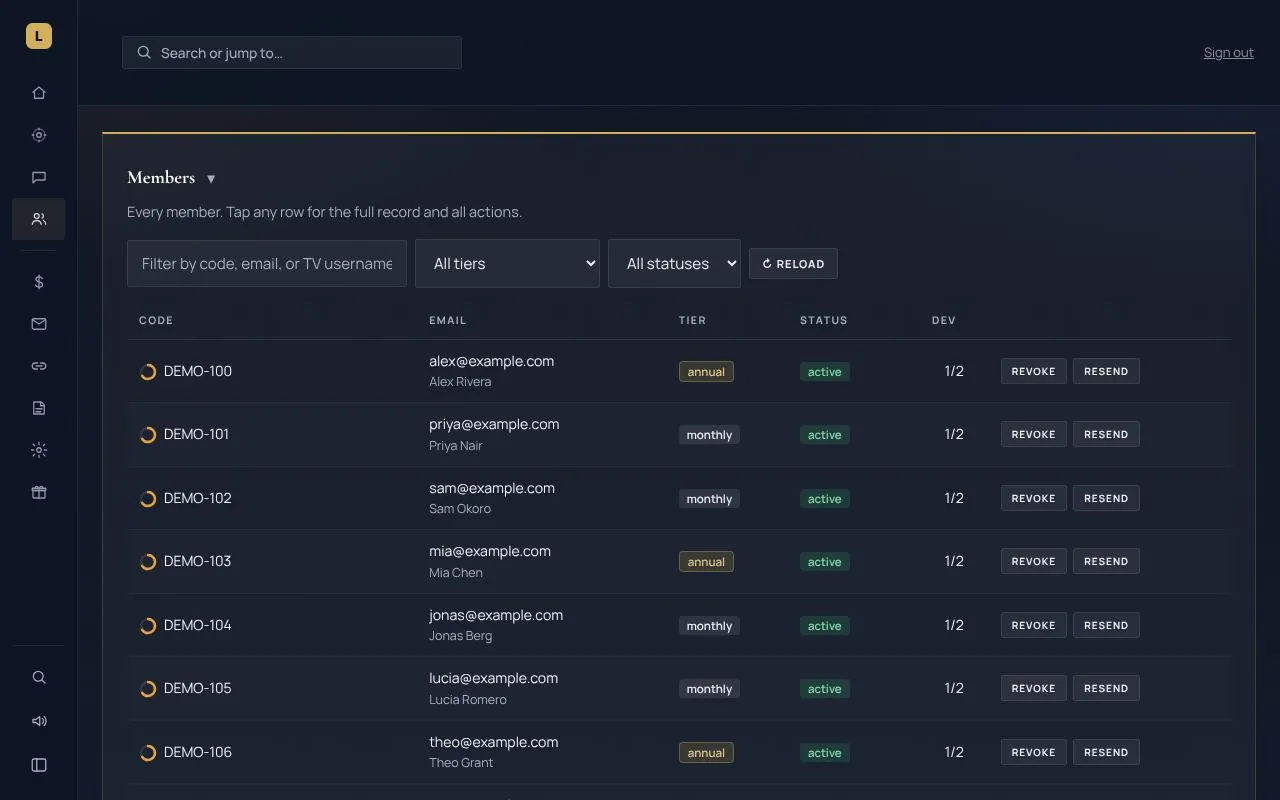Click the EMAIL column header

(448, 320)
